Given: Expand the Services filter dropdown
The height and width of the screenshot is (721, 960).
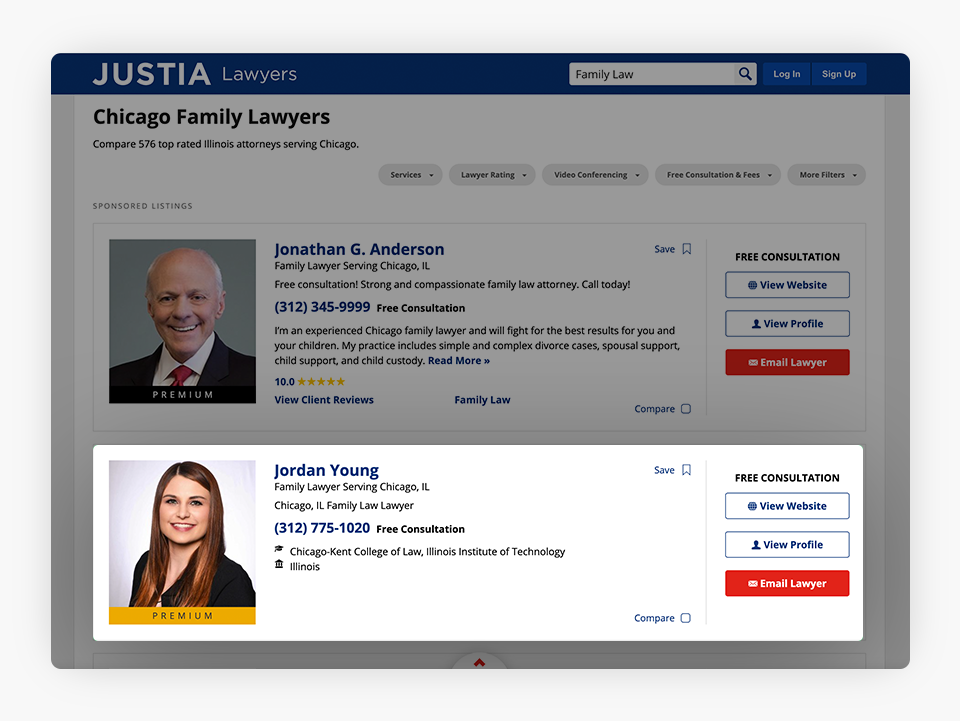Looking at the screenshot, I should (411, 175).
